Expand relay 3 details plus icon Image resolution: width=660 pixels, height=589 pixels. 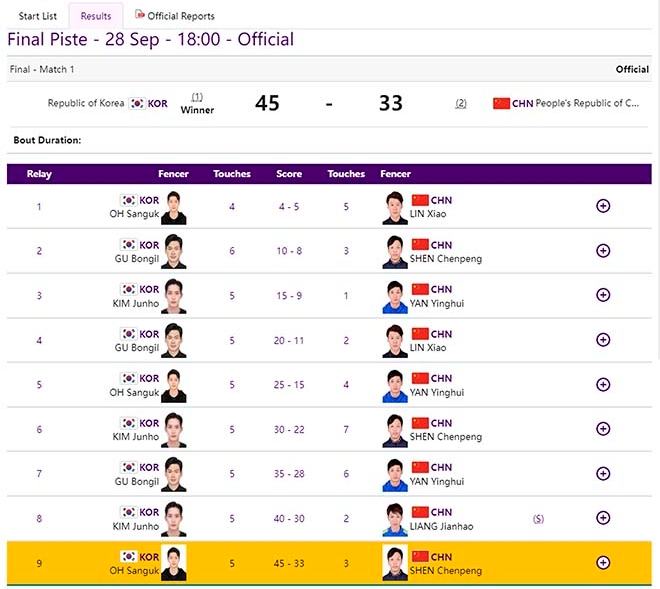tap(602, 295)
